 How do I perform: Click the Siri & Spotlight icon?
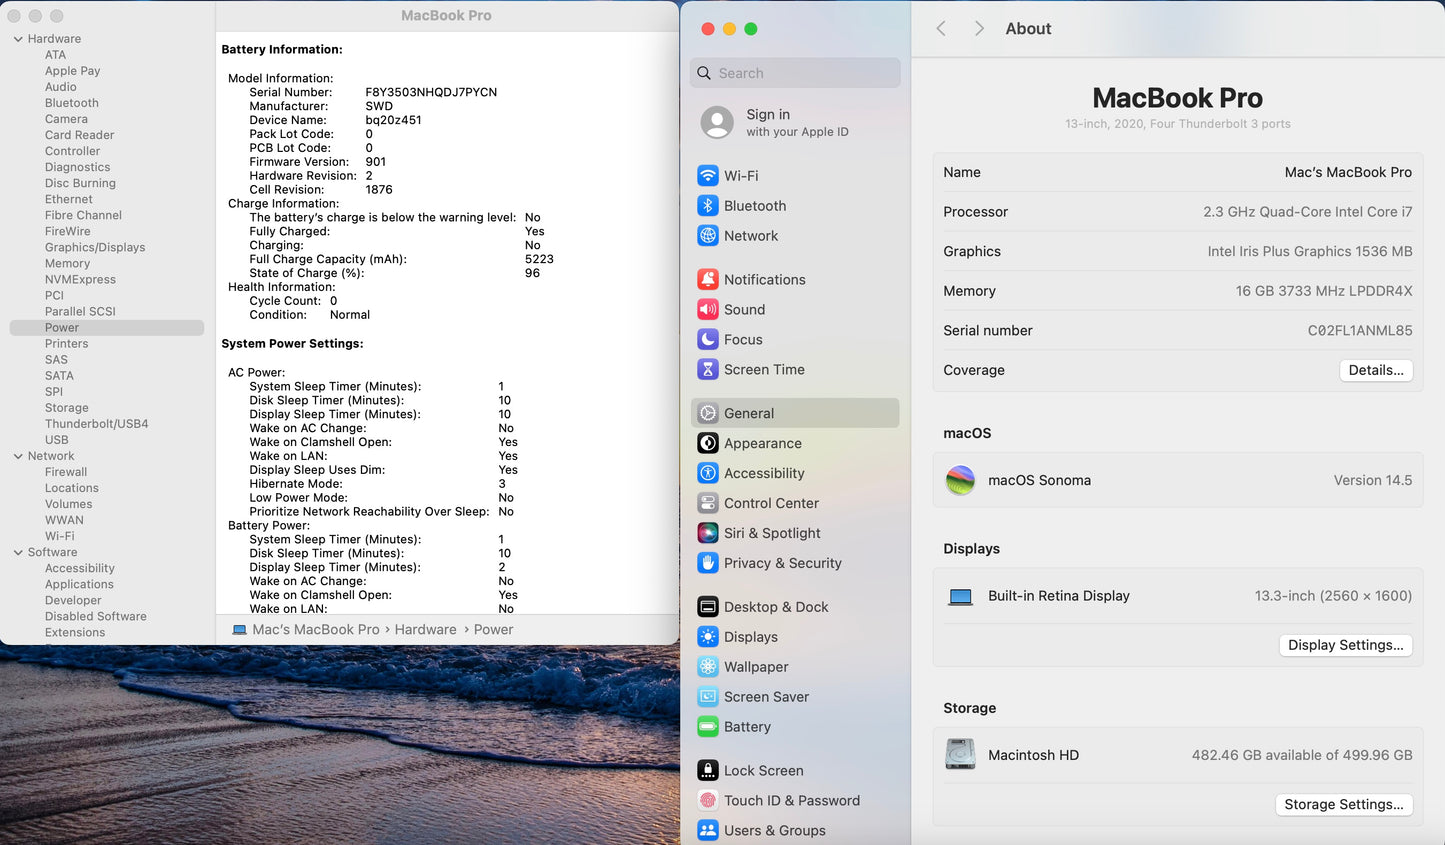pos(708,534)
